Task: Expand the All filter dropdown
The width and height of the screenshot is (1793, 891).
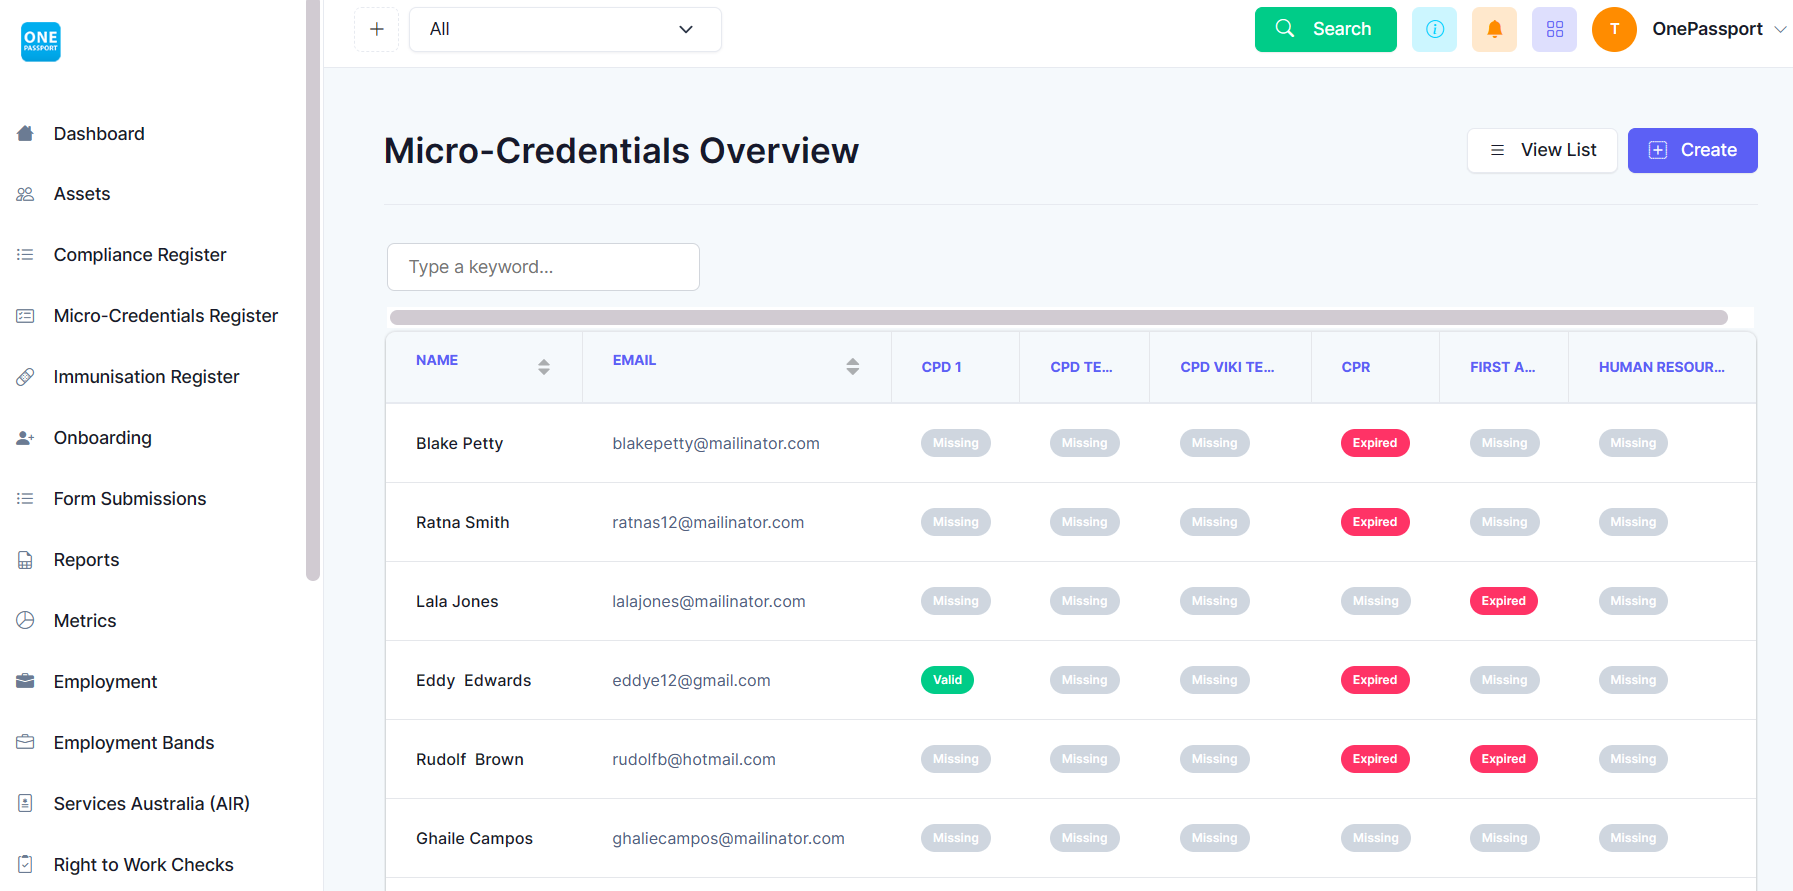Action: pyautogui.click(x=565, y=30)
